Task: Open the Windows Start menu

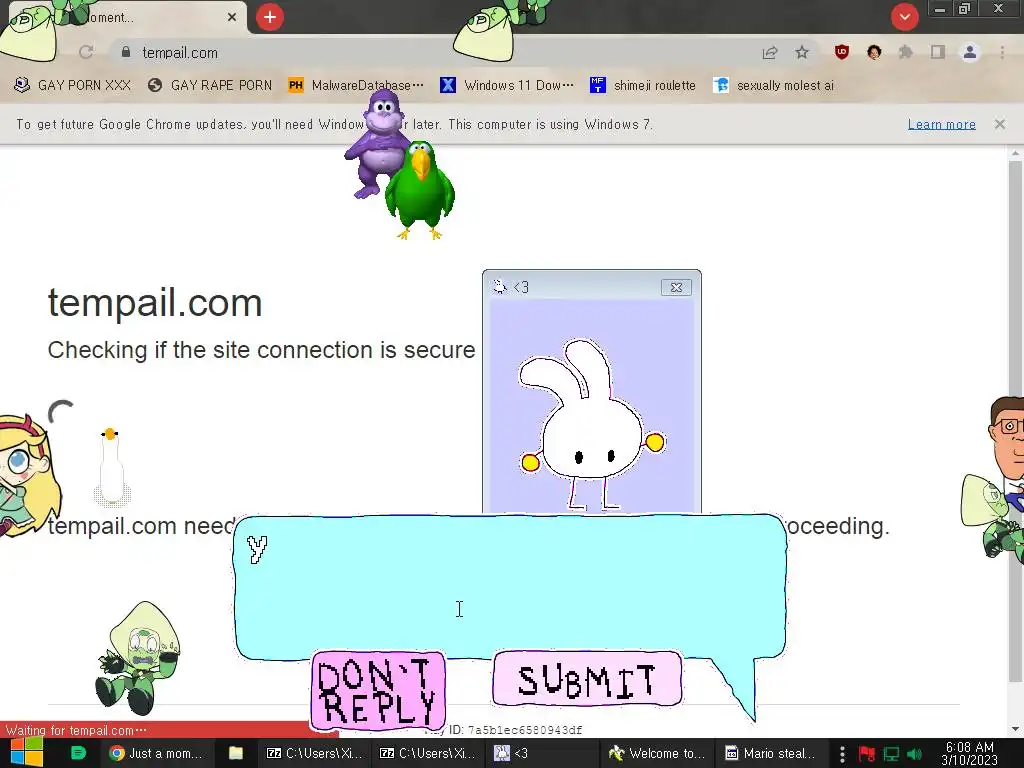Action: click(27, 753)
